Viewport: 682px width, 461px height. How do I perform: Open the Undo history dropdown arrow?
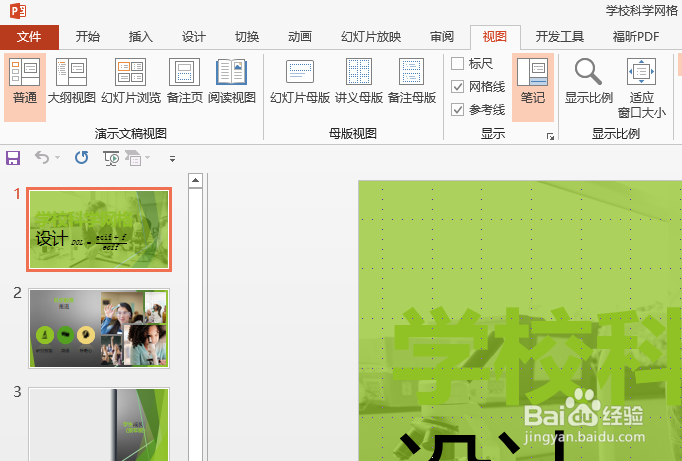[x=57, y=158]
